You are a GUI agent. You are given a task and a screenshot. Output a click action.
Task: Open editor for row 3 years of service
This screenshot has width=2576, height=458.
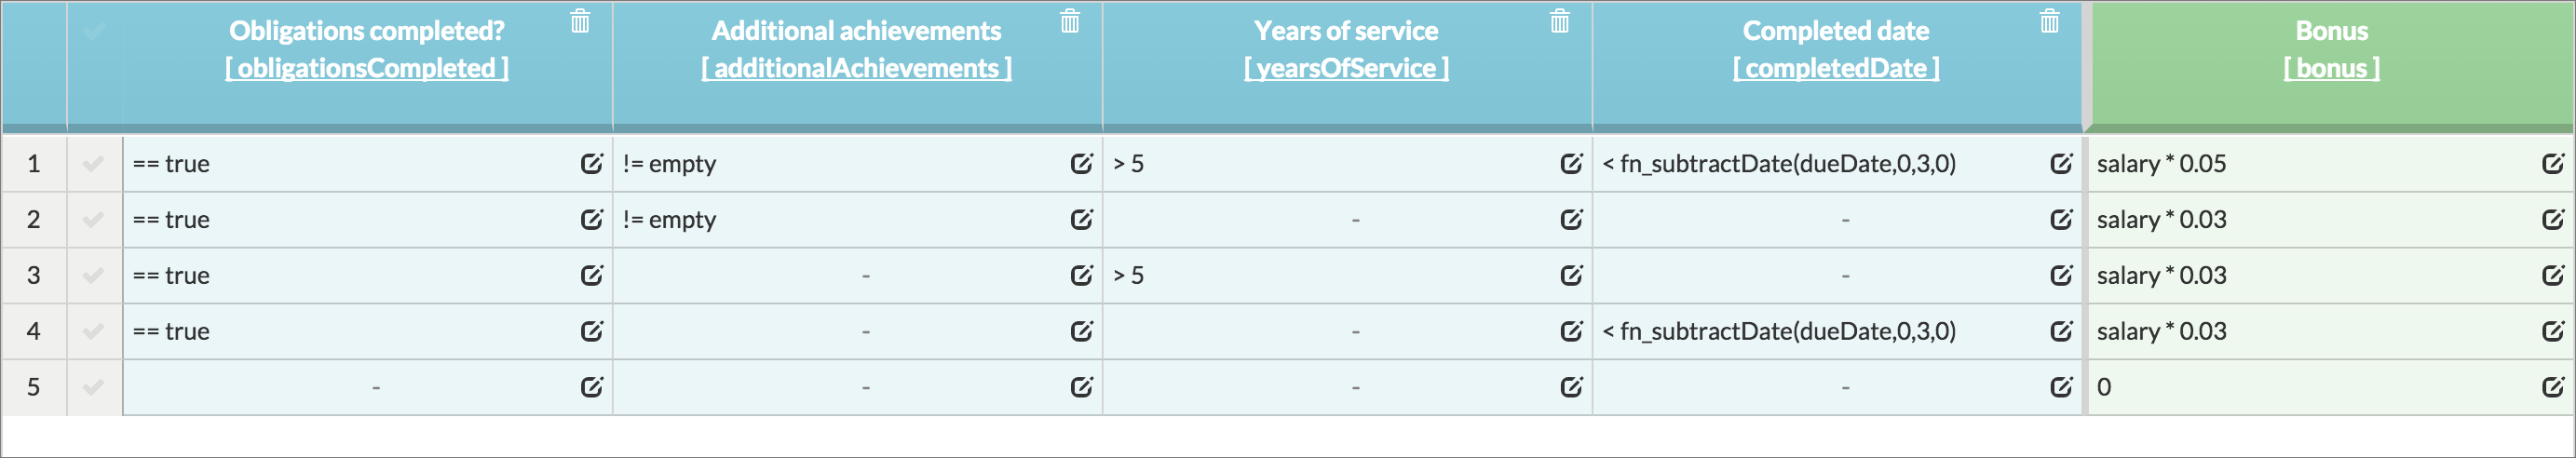coord(1572,275)
